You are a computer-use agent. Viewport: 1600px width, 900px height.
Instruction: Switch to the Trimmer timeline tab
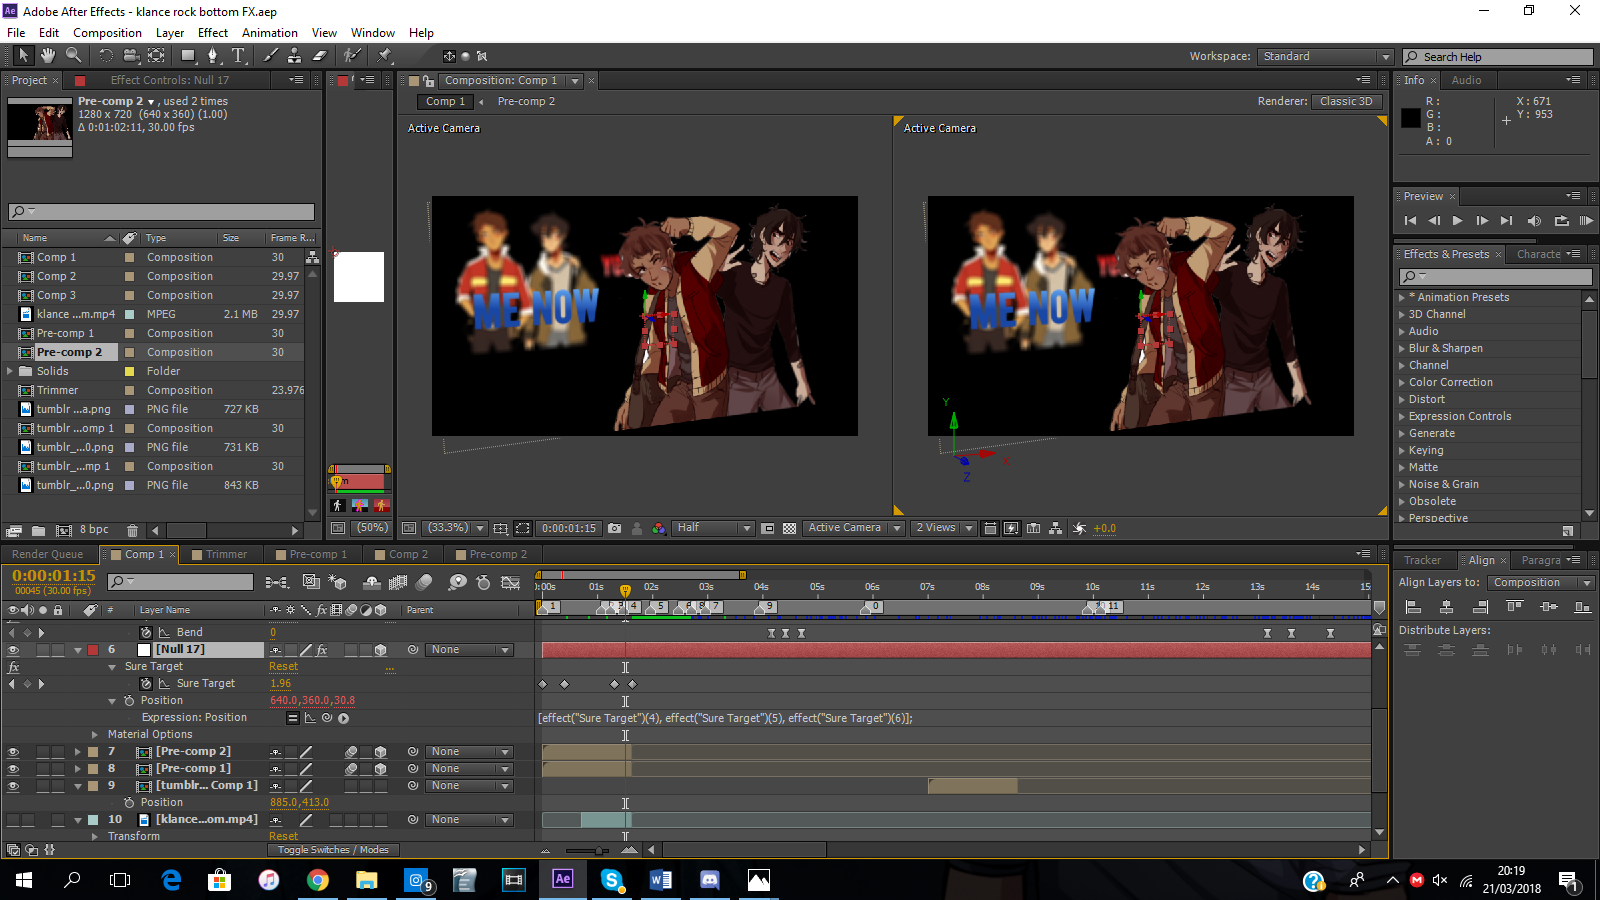[226, 554]
